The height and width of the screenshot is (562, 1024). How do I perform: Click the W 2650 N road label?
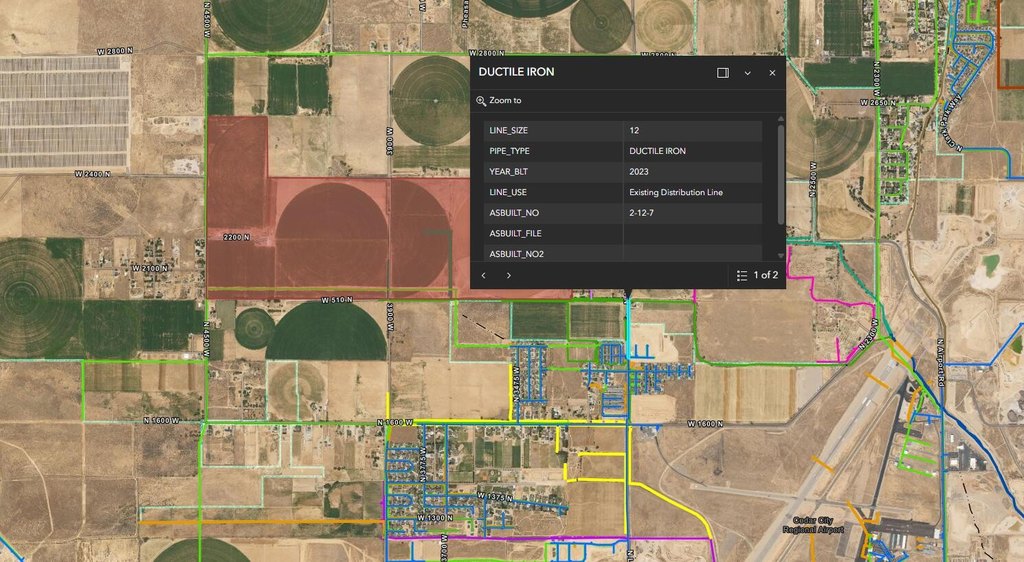[x=878, y=102]
